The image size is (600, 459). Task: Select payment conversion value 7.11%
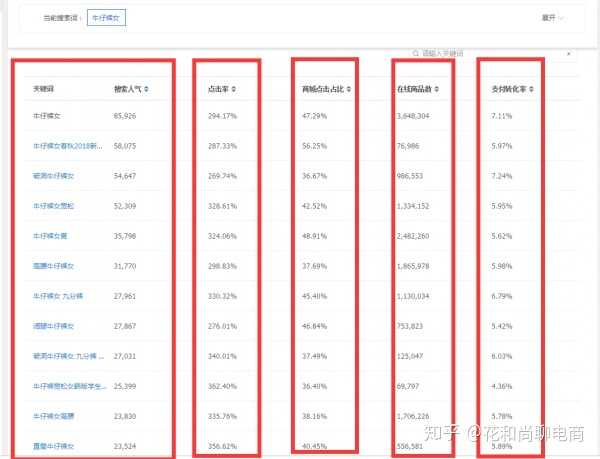pyautogui.click(x=502, y=116)
